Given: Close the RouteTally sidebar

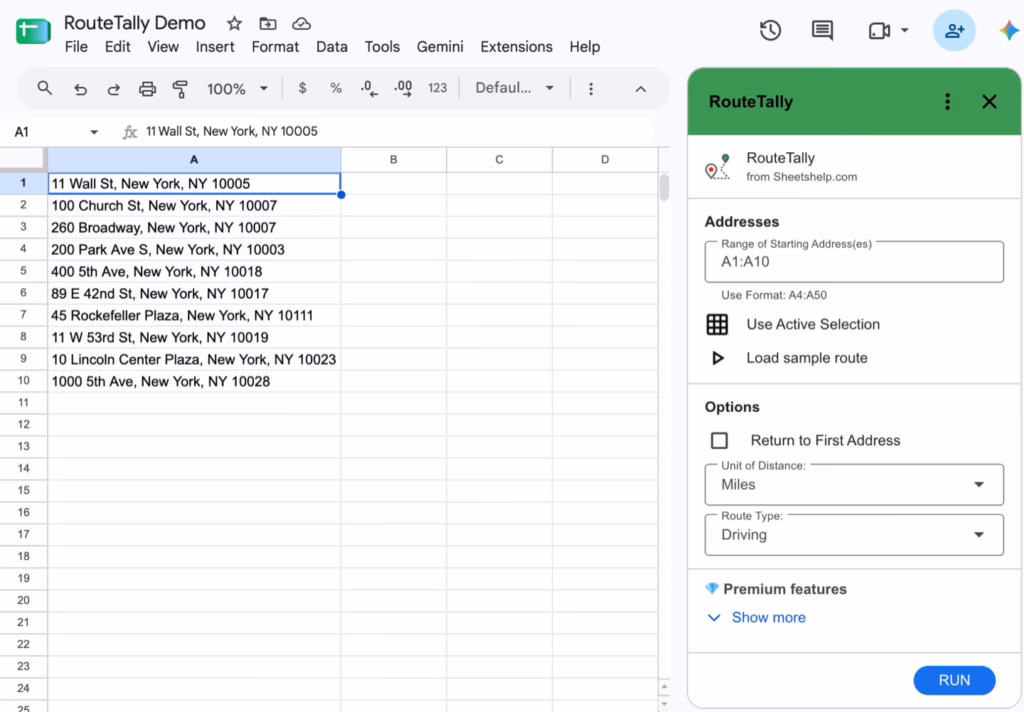Looking at the screenshot, I should 989,101.
